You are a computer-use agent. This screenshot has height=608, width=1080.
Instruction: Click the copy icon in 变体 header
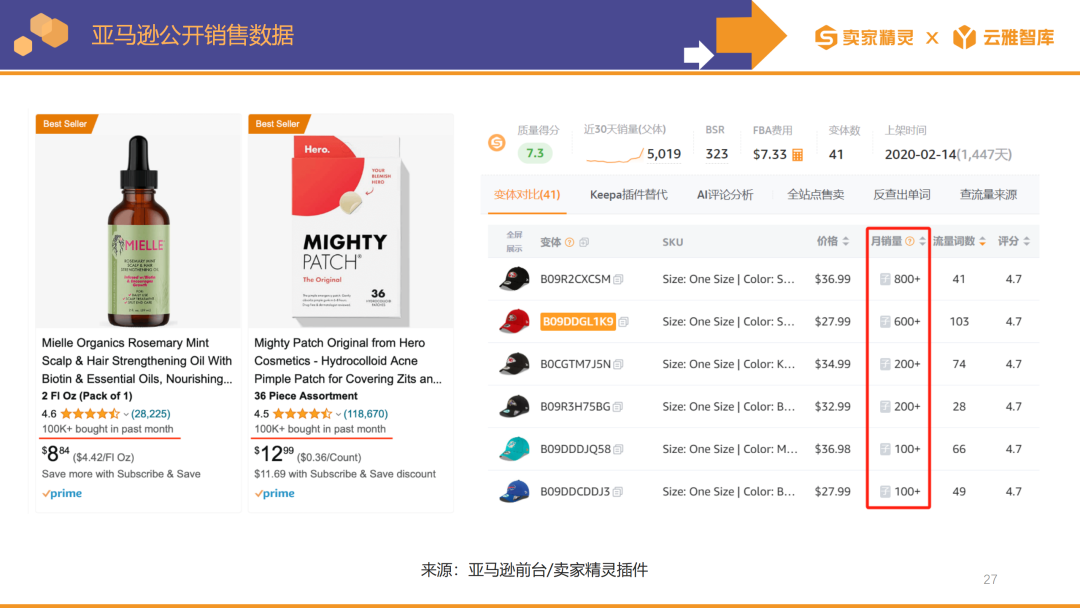click(584, 242)
